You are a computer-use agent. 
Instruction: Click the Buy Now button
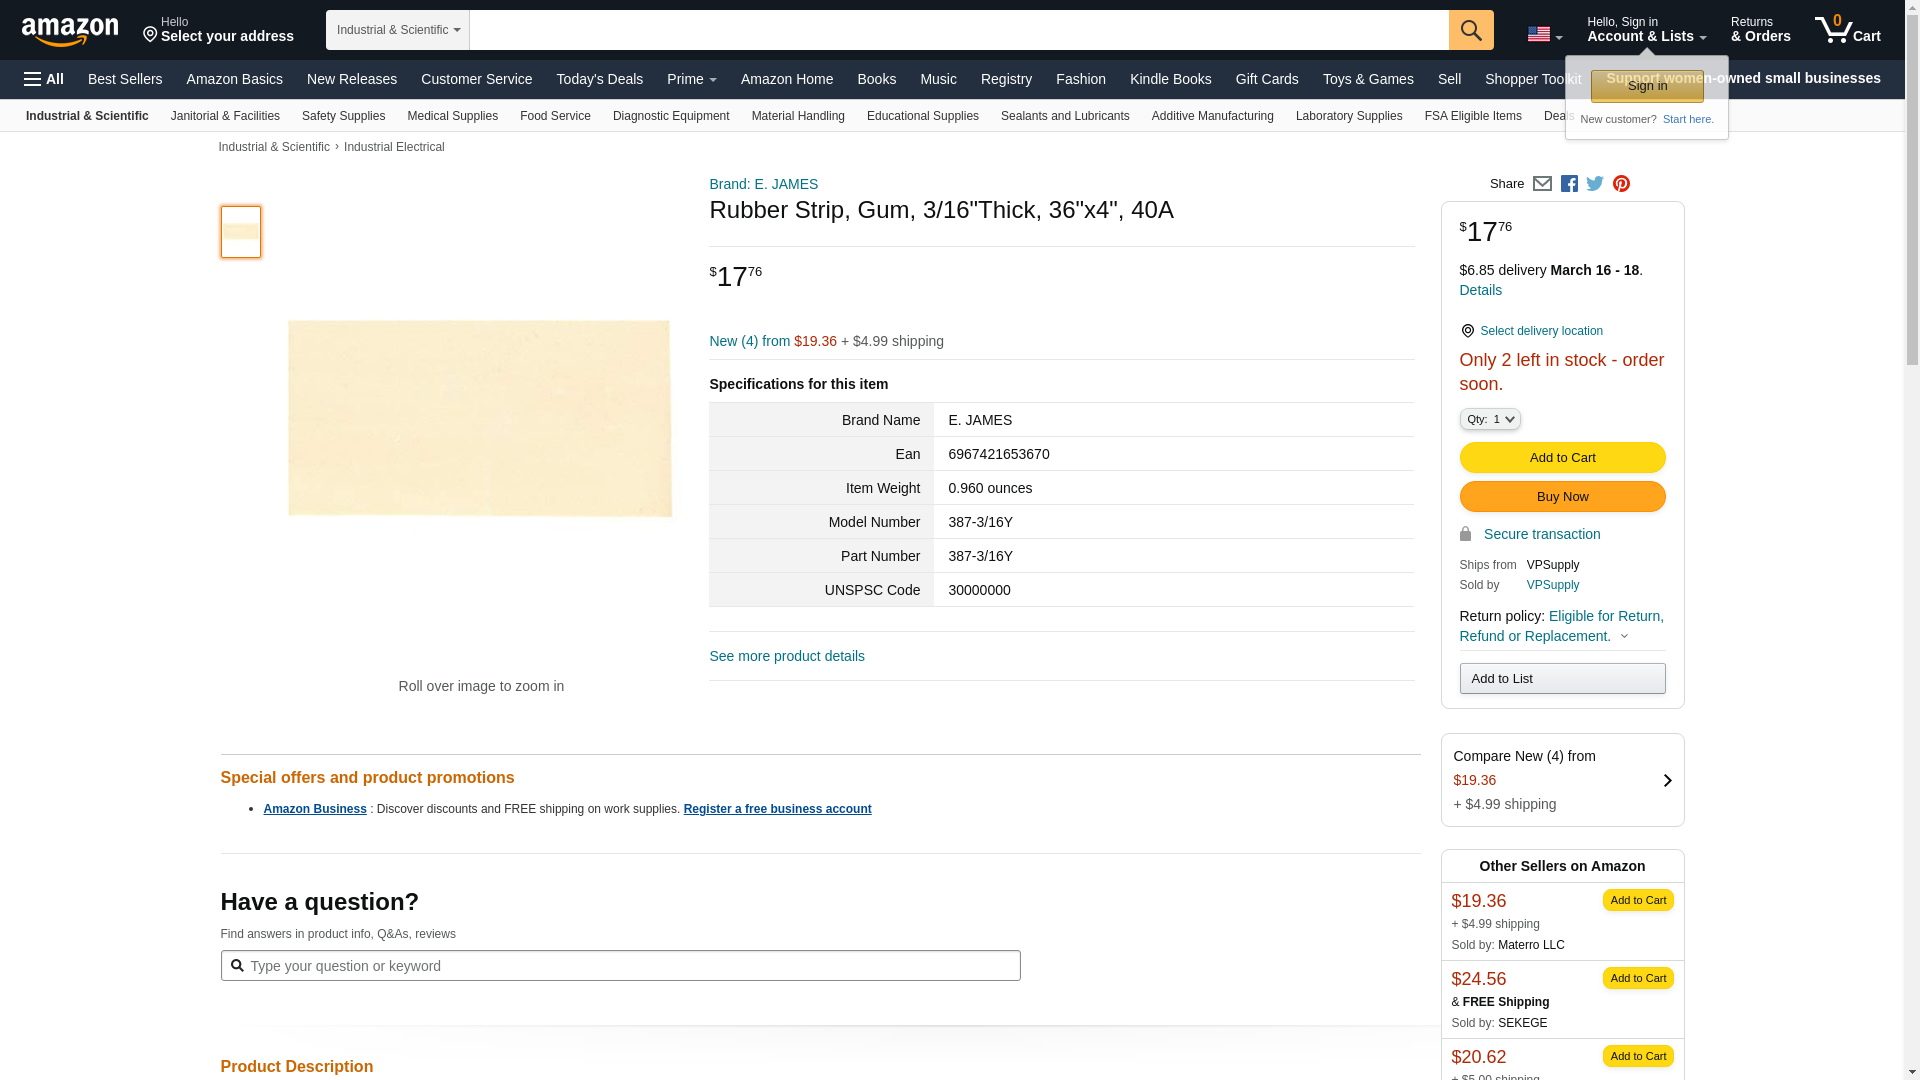tap(1562, 497)
